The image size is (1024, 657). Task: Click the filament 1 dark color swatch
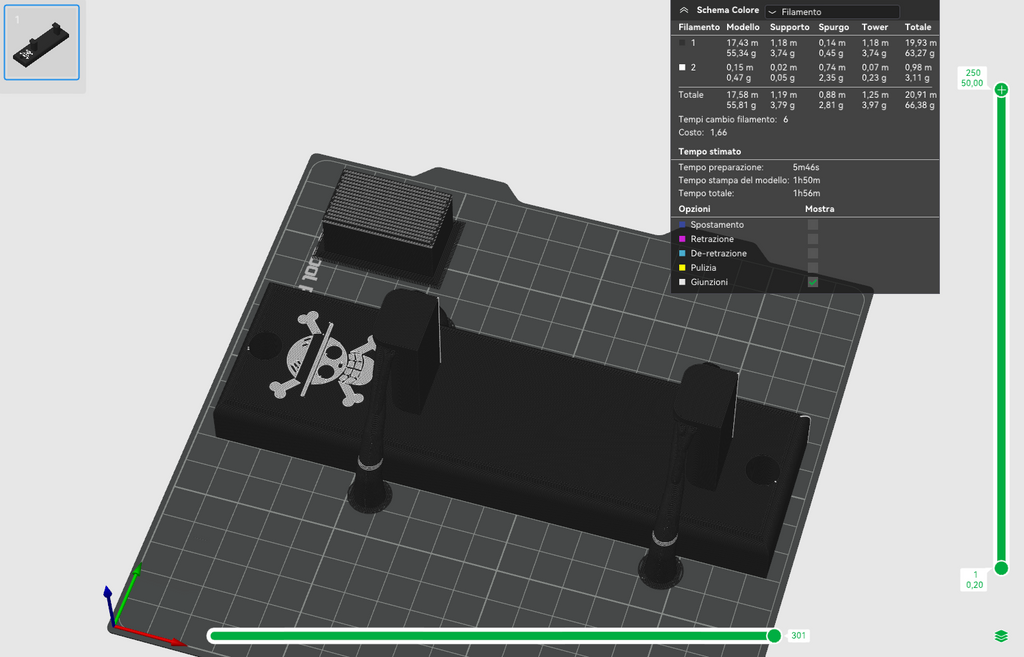click(x=682, y=42)
